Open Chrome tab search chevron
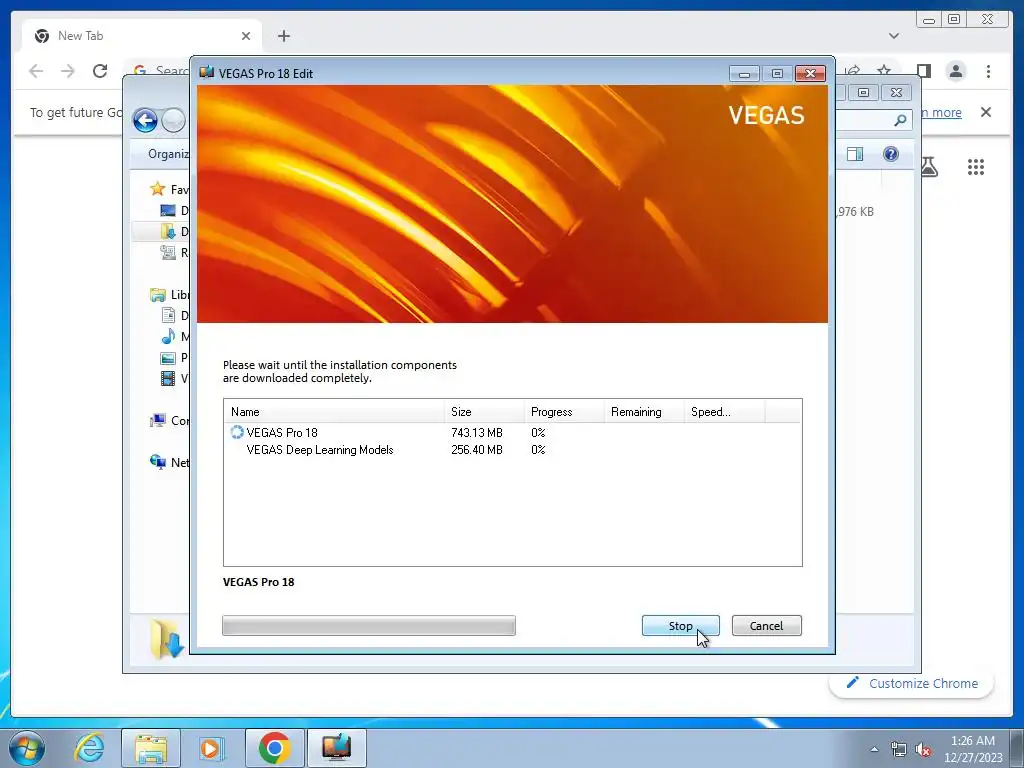The height and width of the screenshot is (768, 1024). pyautogui.click(x=894, y=36)
